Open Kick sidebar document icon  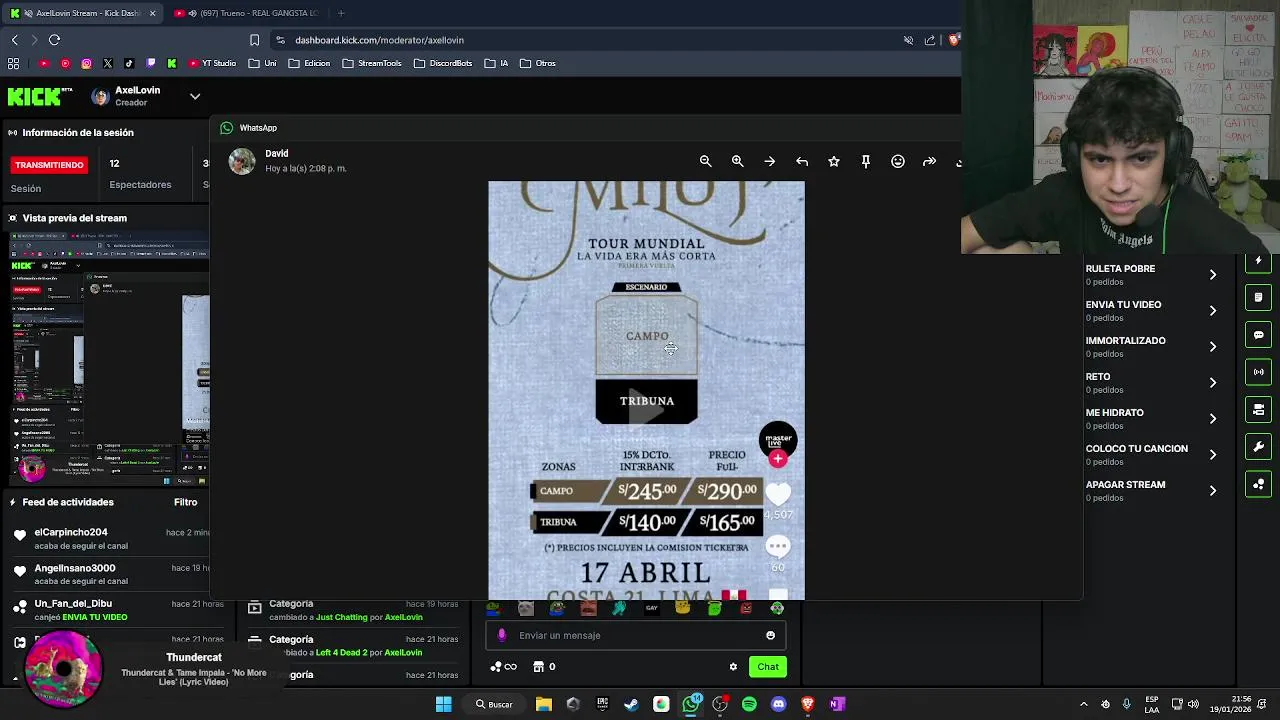click(x=1259, y=298)
